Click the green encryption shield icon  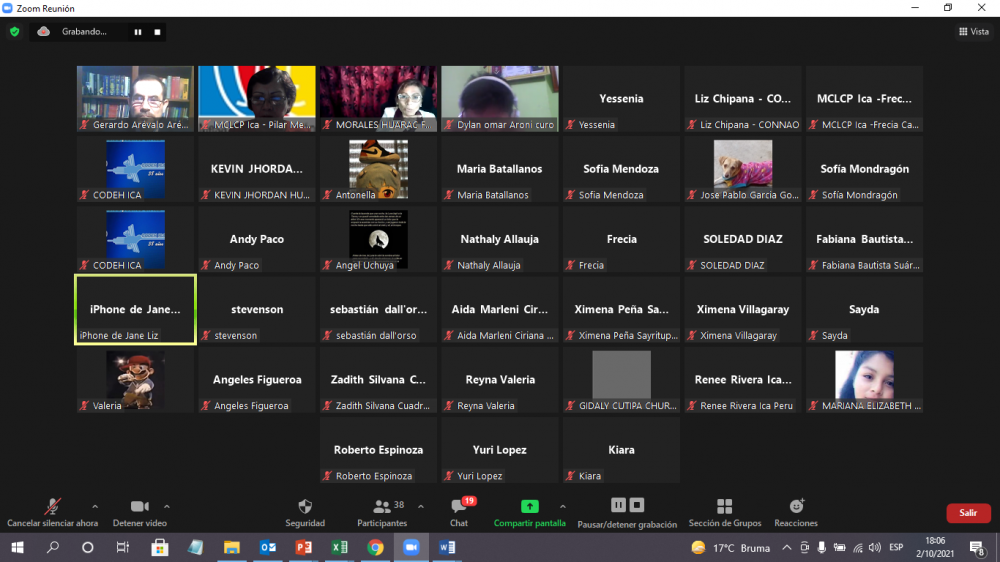click(x=14, y=32)
